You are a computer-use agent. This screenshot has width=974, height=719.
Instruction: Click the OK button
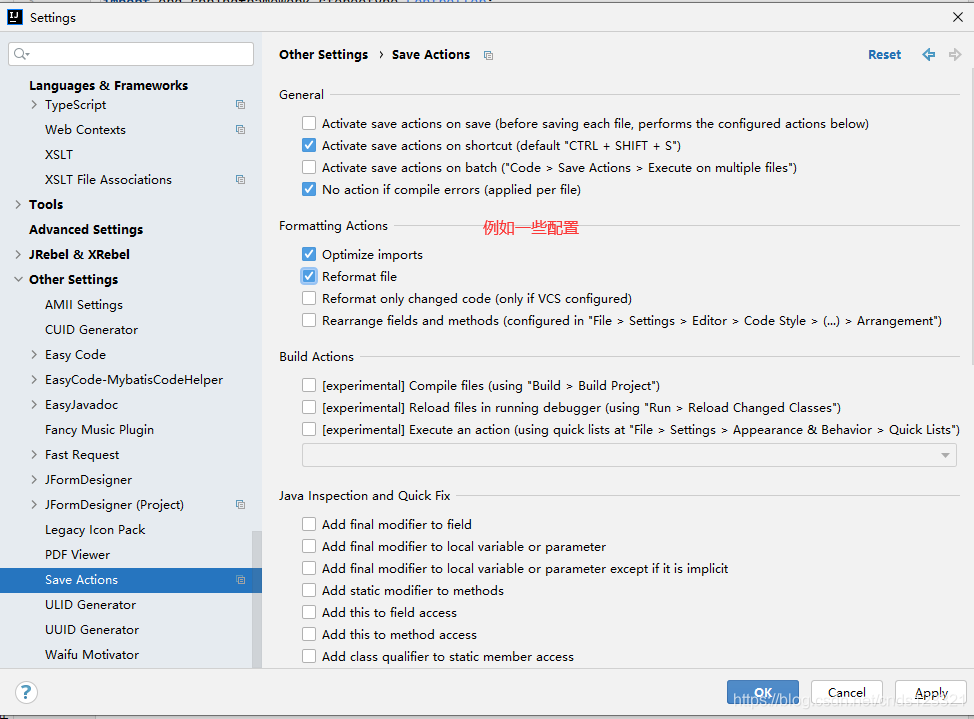pos(763,692)
